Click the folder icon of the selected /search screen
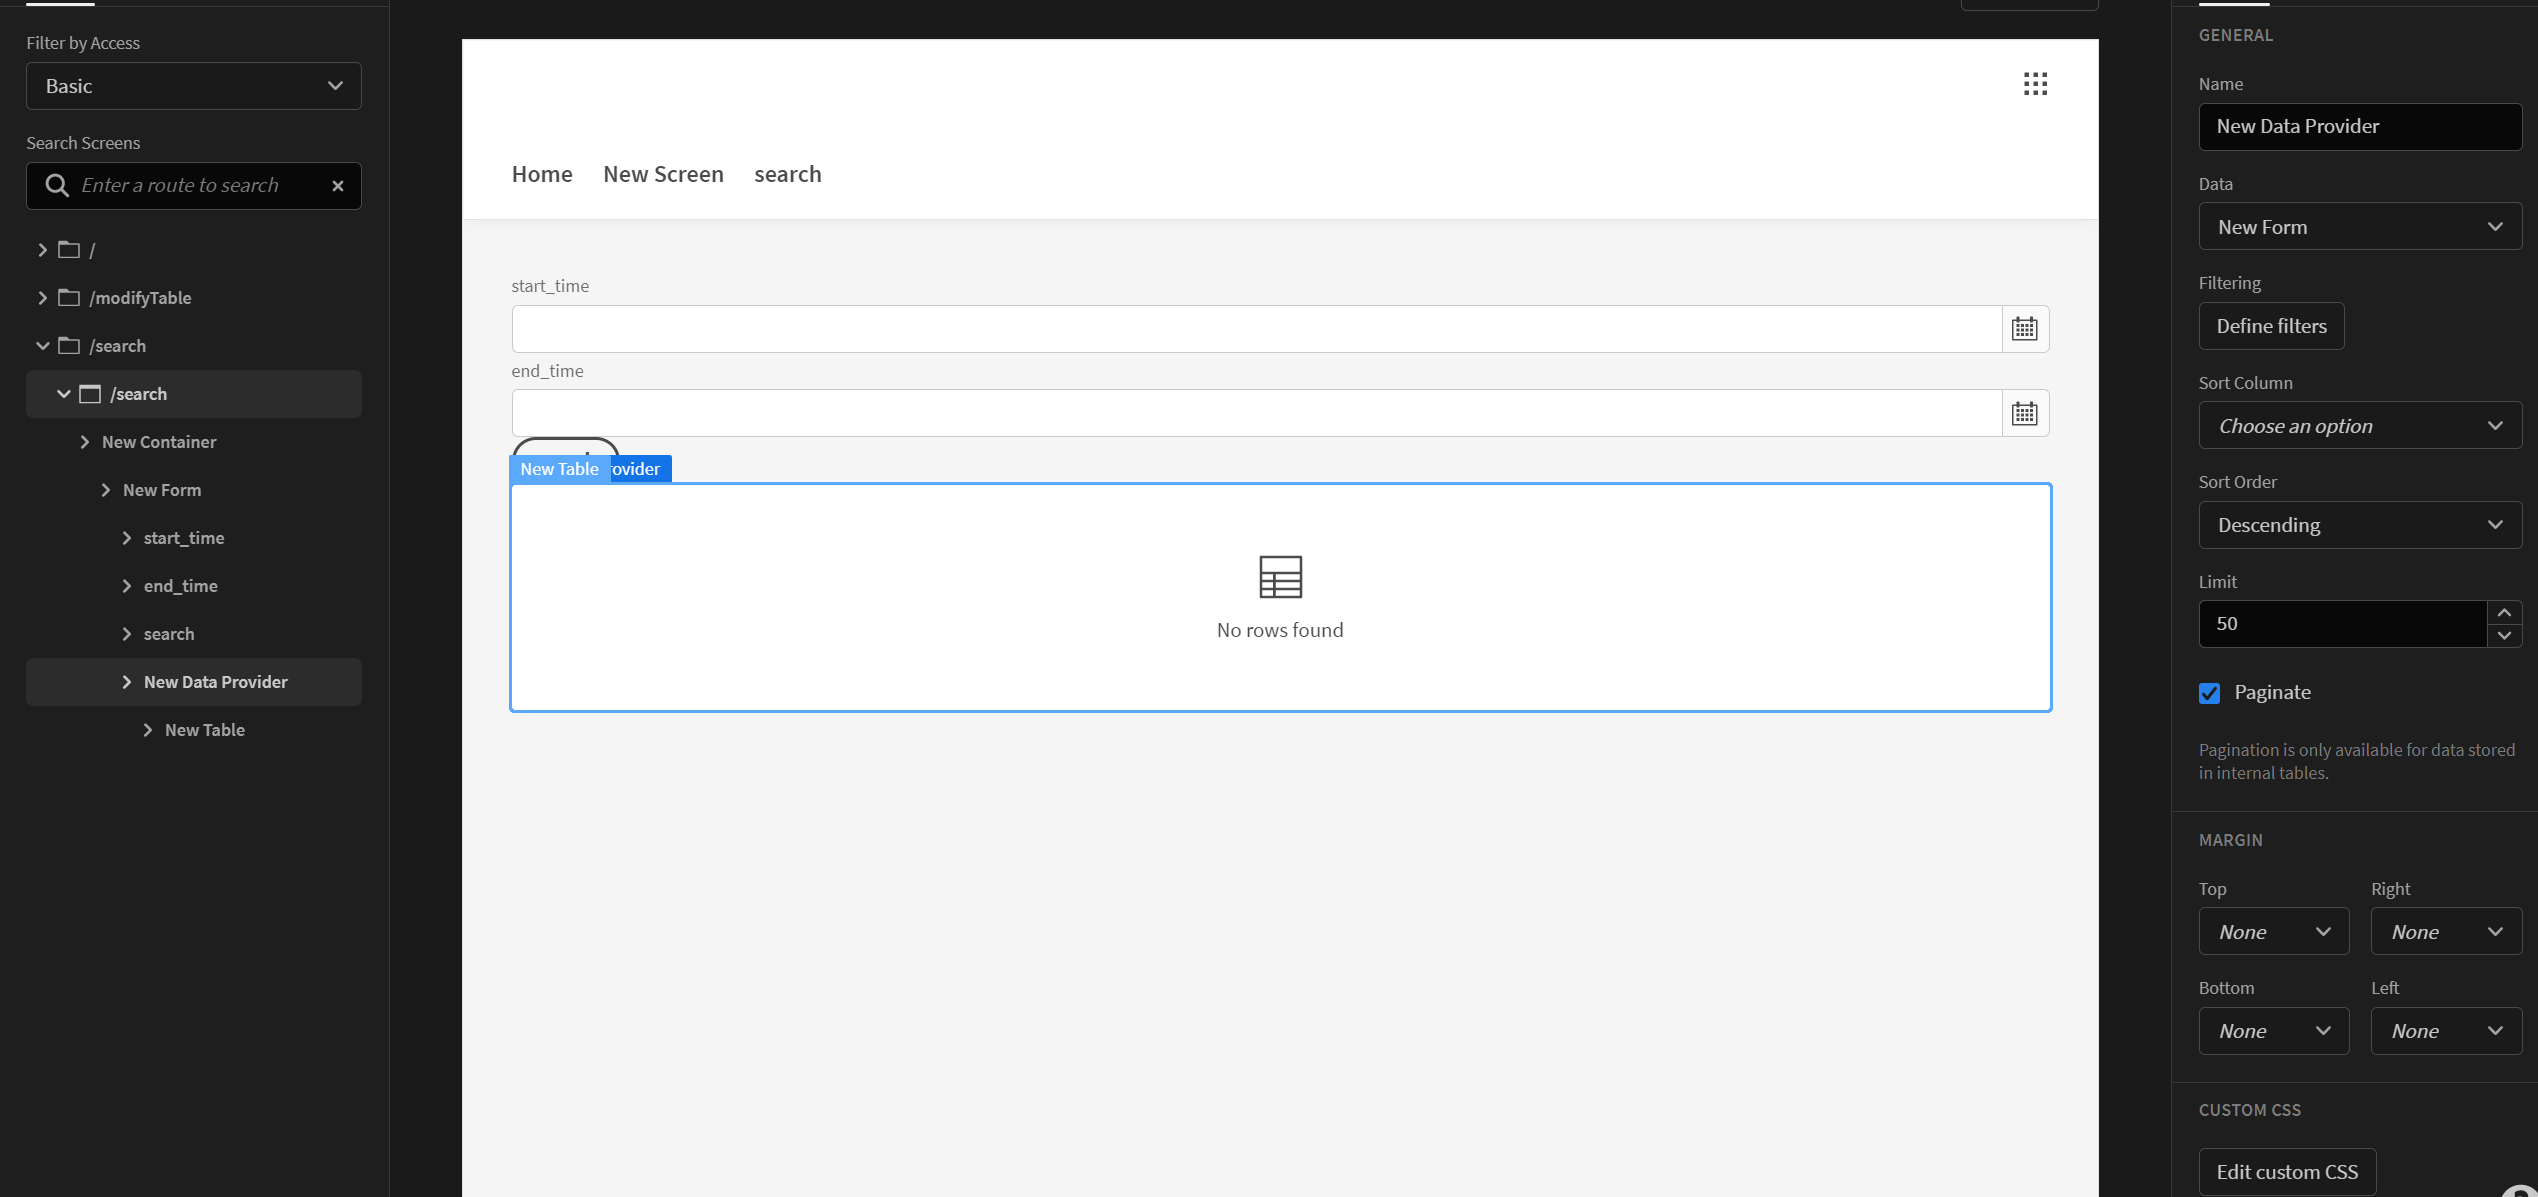This screenshot has width=2538, height=1197. click(x=91, y=393)
